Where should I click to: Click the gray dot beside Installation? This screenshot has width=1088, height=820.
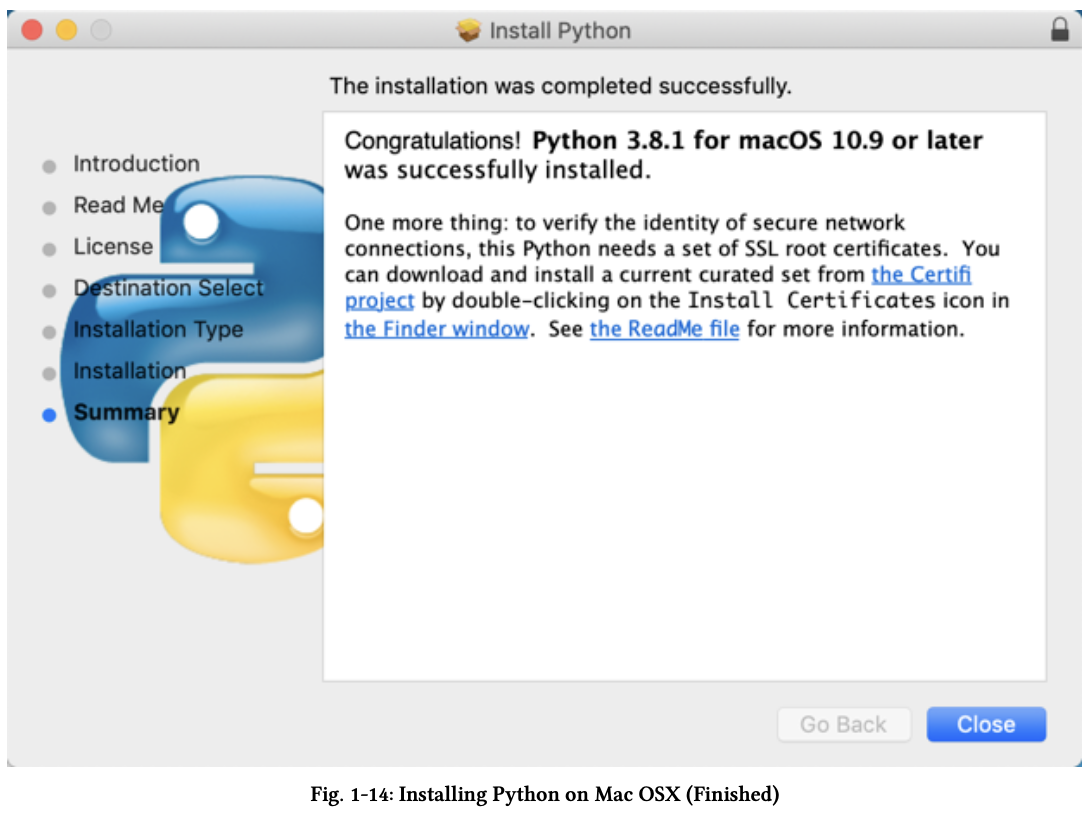coord(49,372)
